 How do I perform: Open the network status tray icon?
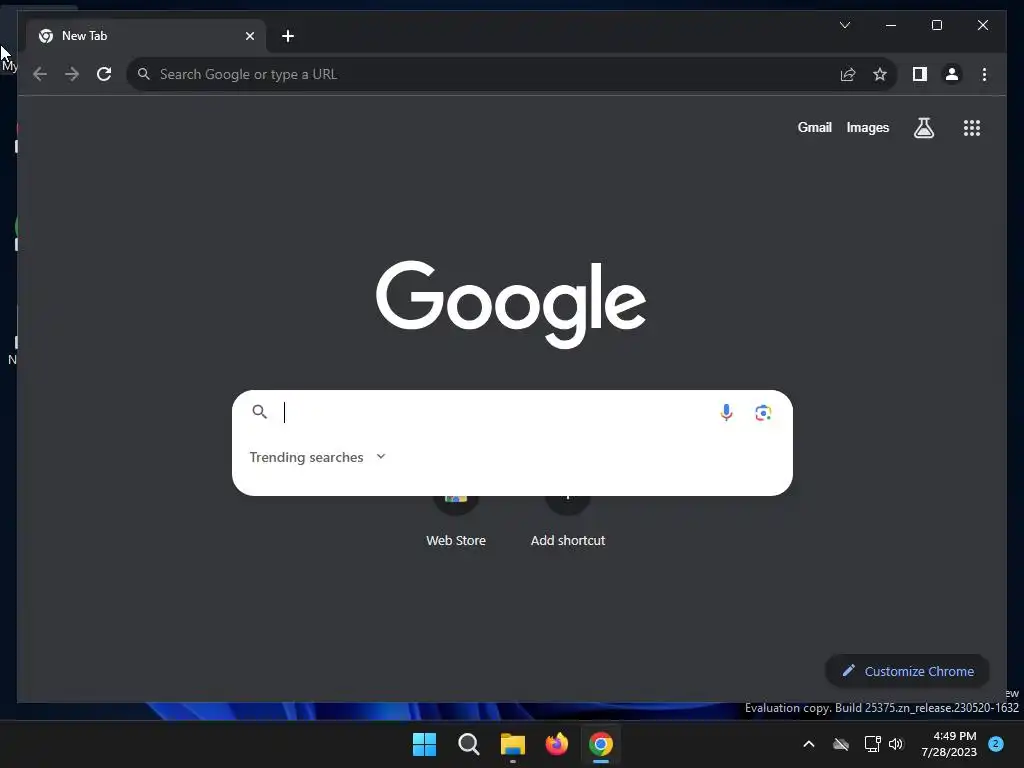point(872,744)
